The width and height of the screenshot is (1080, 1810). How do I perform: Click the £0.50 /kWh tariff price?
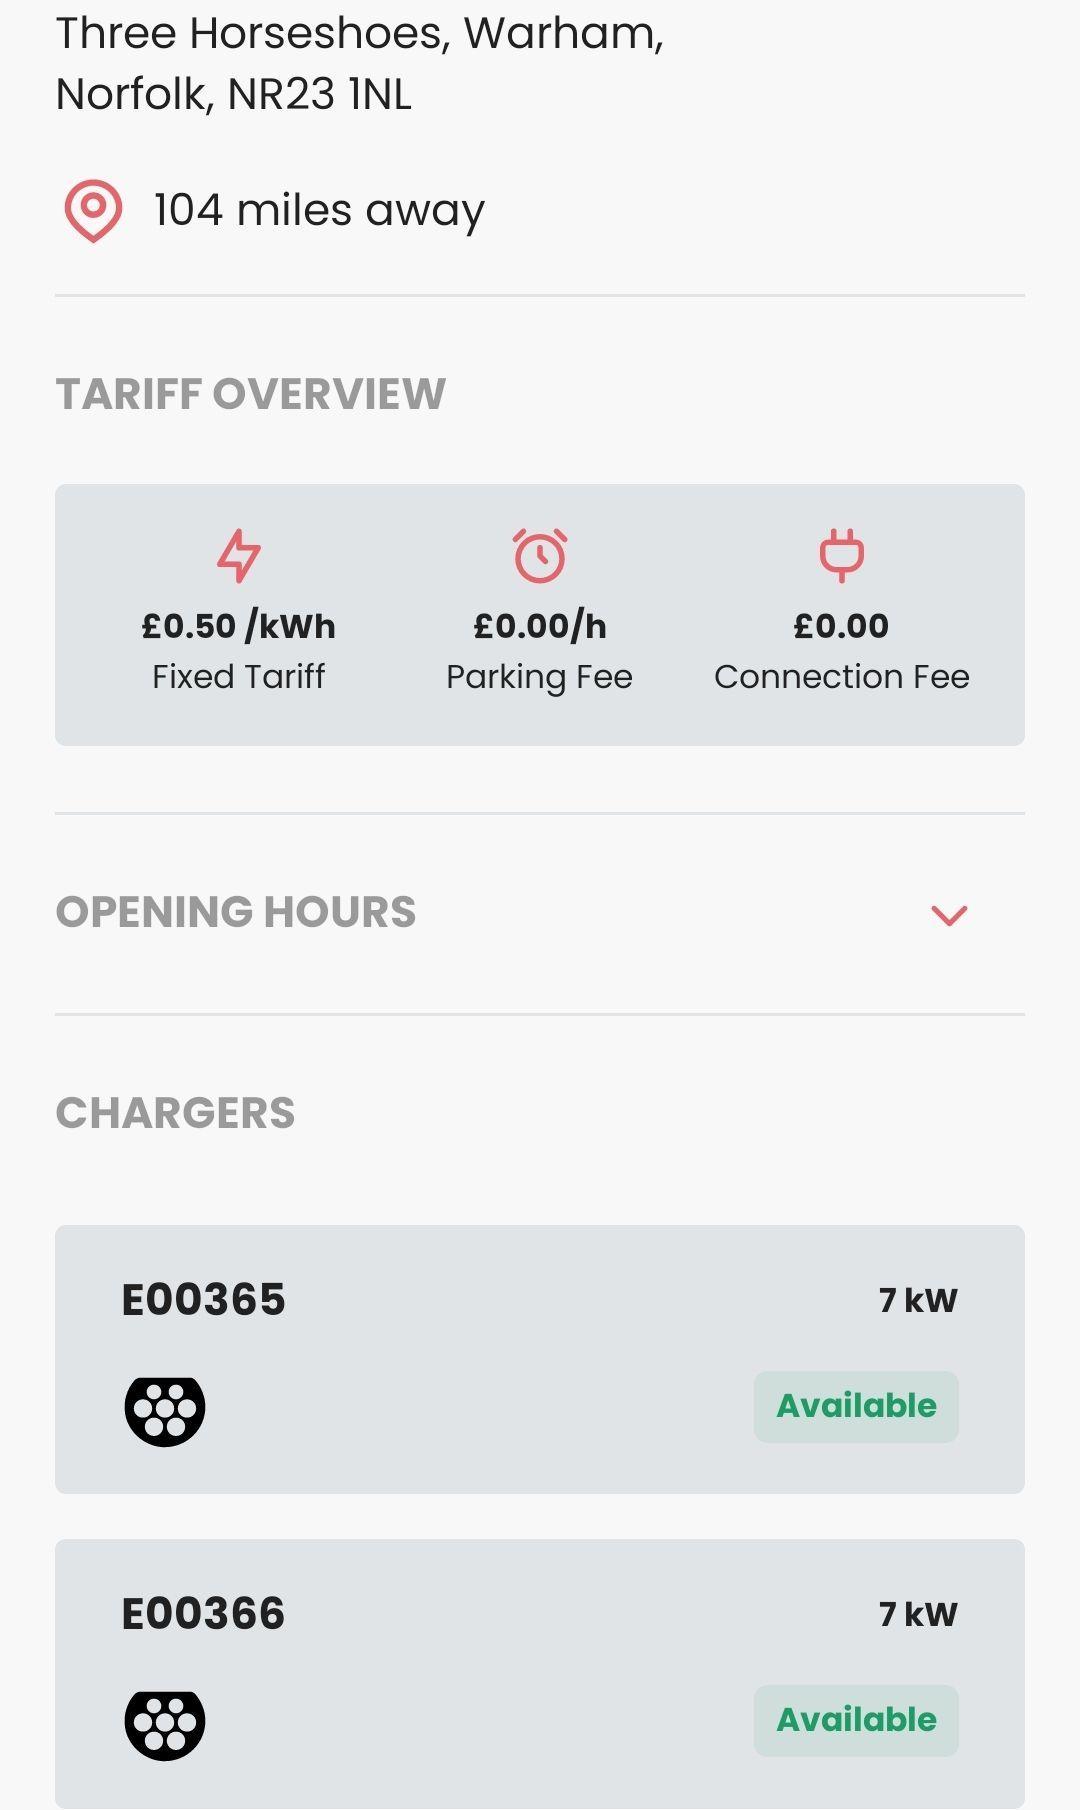(x=239, y=626)
